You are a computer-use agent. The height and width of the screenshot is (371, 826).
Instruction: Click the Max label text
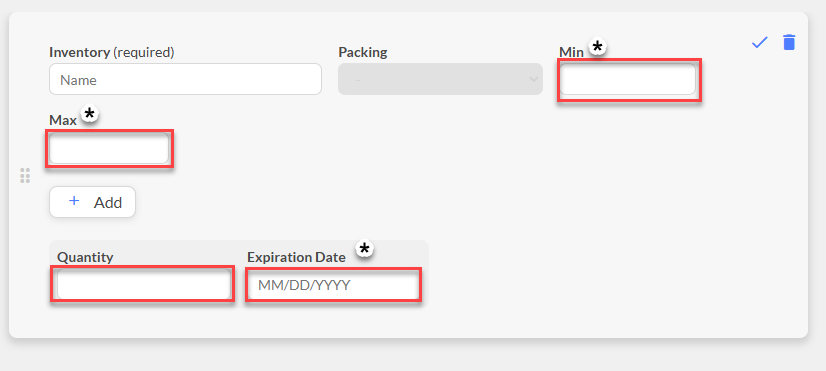click(x=63, y=120)
